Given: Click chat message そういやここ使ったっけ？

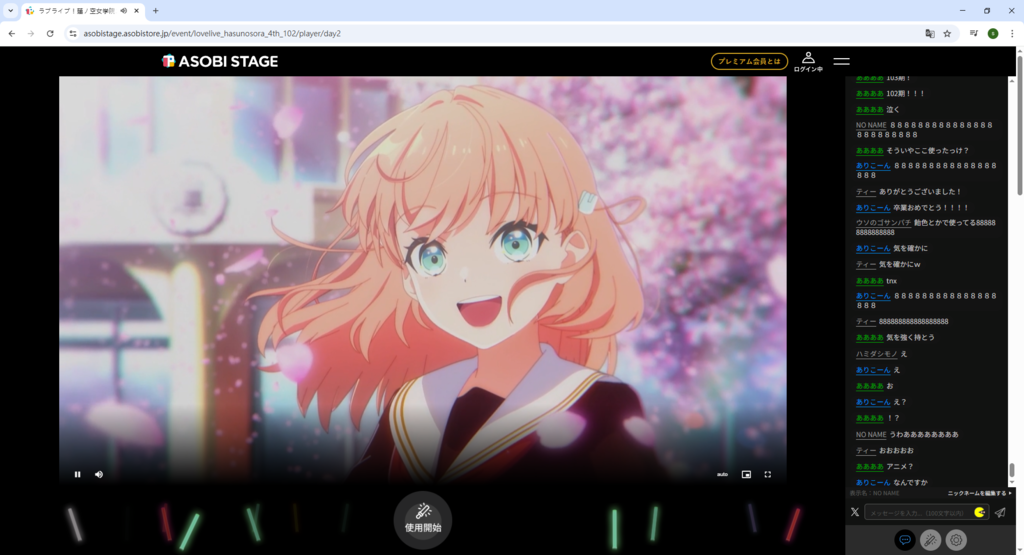Looking at the screenshot, I should pos(927,150).
